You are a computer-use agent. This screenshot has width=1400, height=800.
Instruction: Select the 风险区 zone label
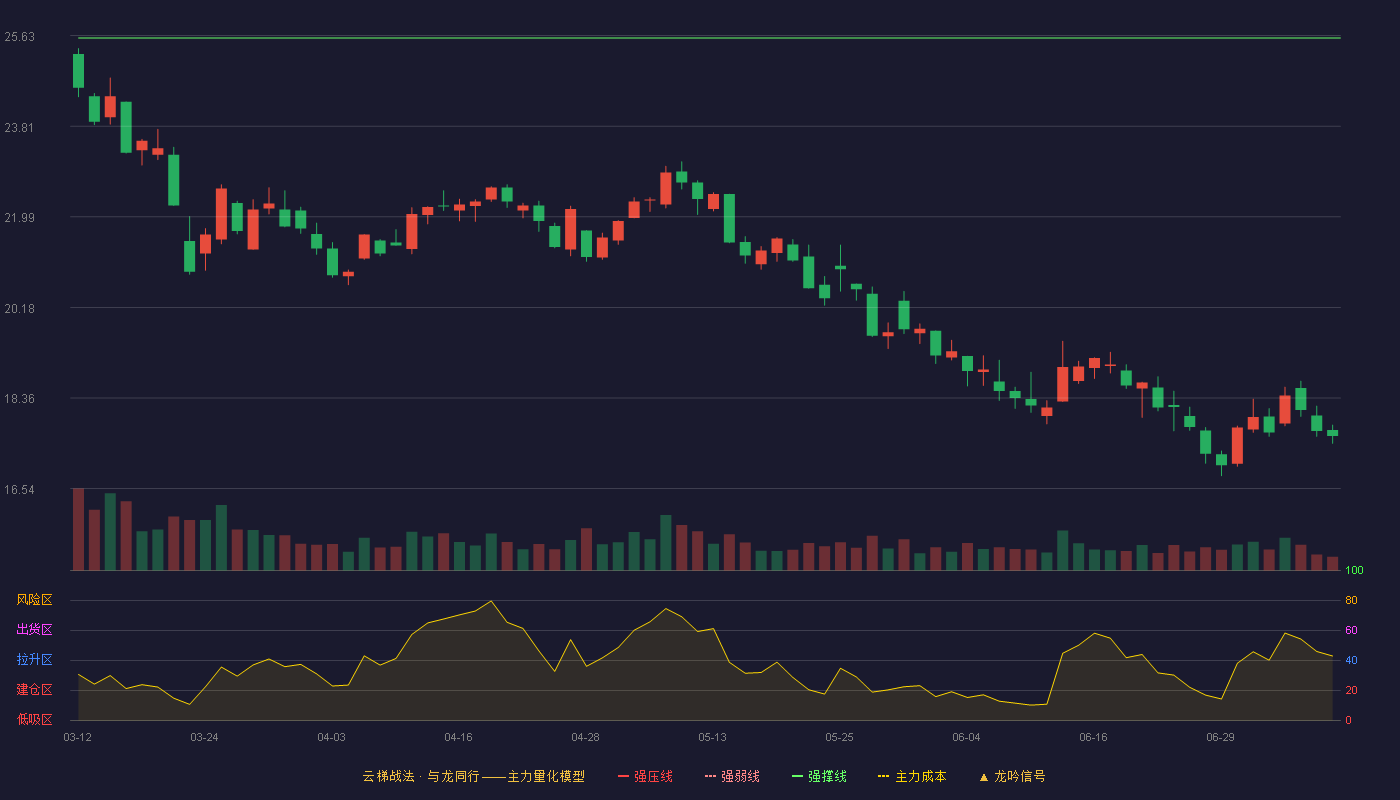coord(34,600)
